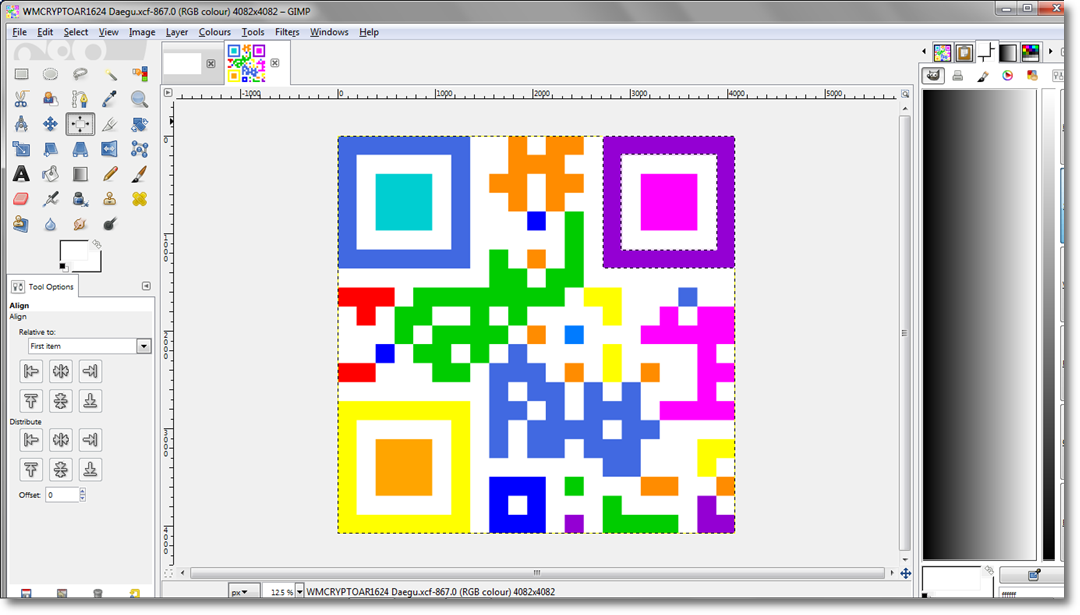Select the Clone stamp tool
Screen dimensions: 1080x615
point(110,199)
